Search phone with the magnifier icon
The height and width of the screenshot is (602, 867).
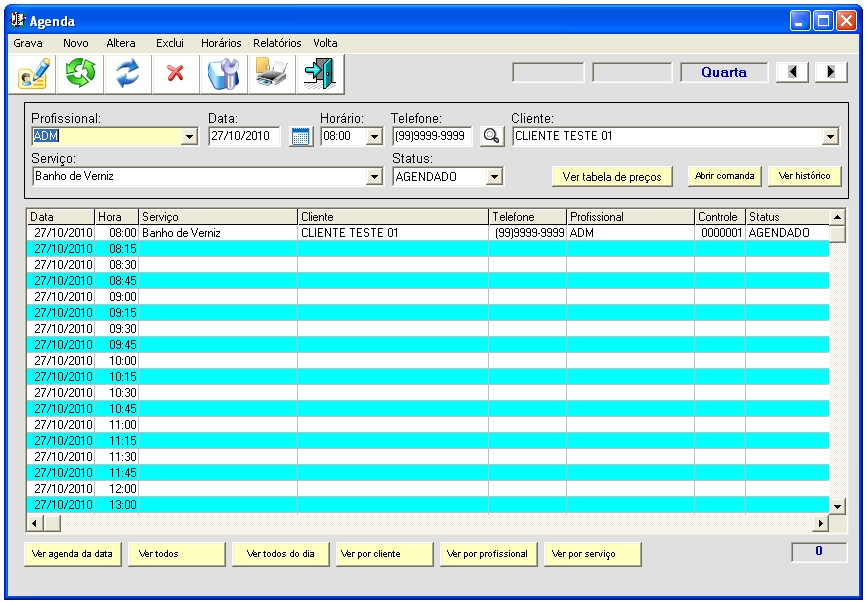pos(491,137)
